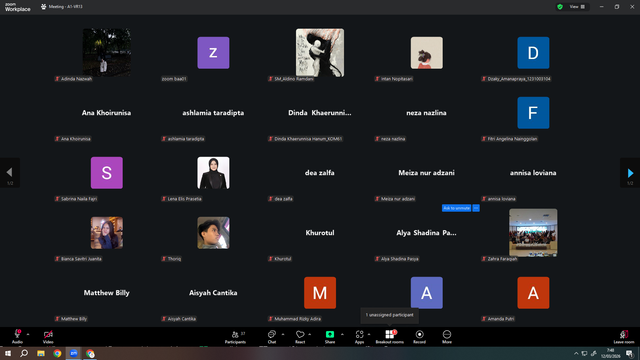Click the large name Aisyah Cantika
The height and width of the screenshot is (360, 640).
coord(213,293)
